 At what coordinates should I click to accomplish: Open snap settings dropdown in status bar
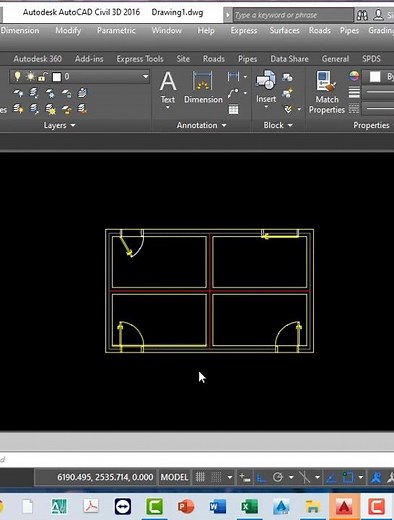pyautogui.click(x=230, y=477)
